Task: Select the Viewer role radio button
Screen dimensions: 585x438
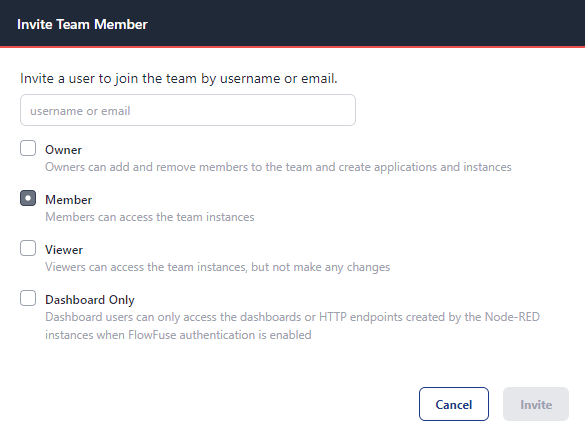Action: [x=28, y=248]
